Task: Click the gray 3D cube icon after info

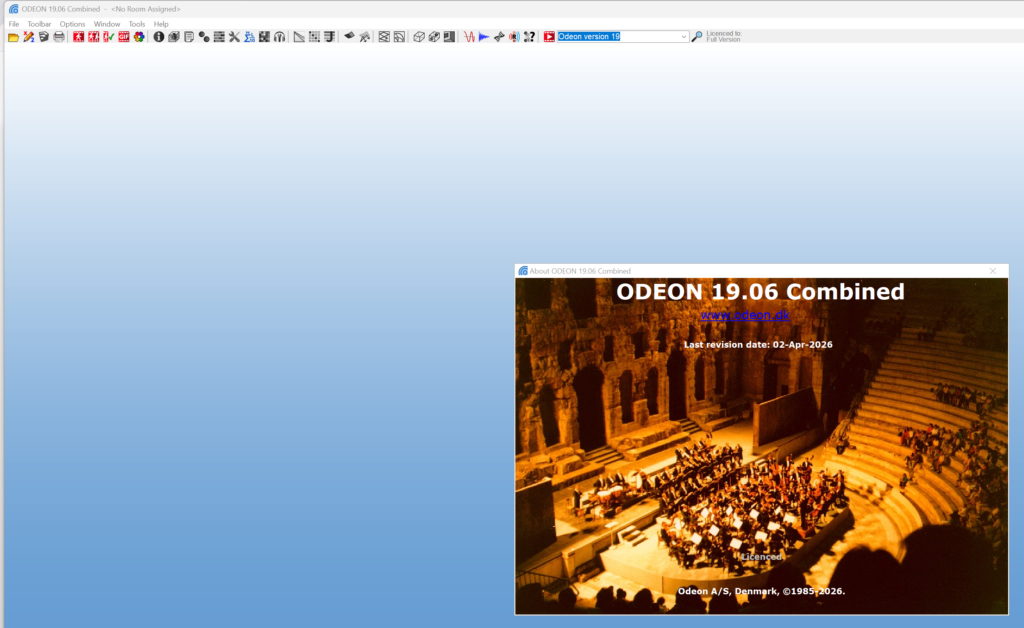Action: coord(174,37)
